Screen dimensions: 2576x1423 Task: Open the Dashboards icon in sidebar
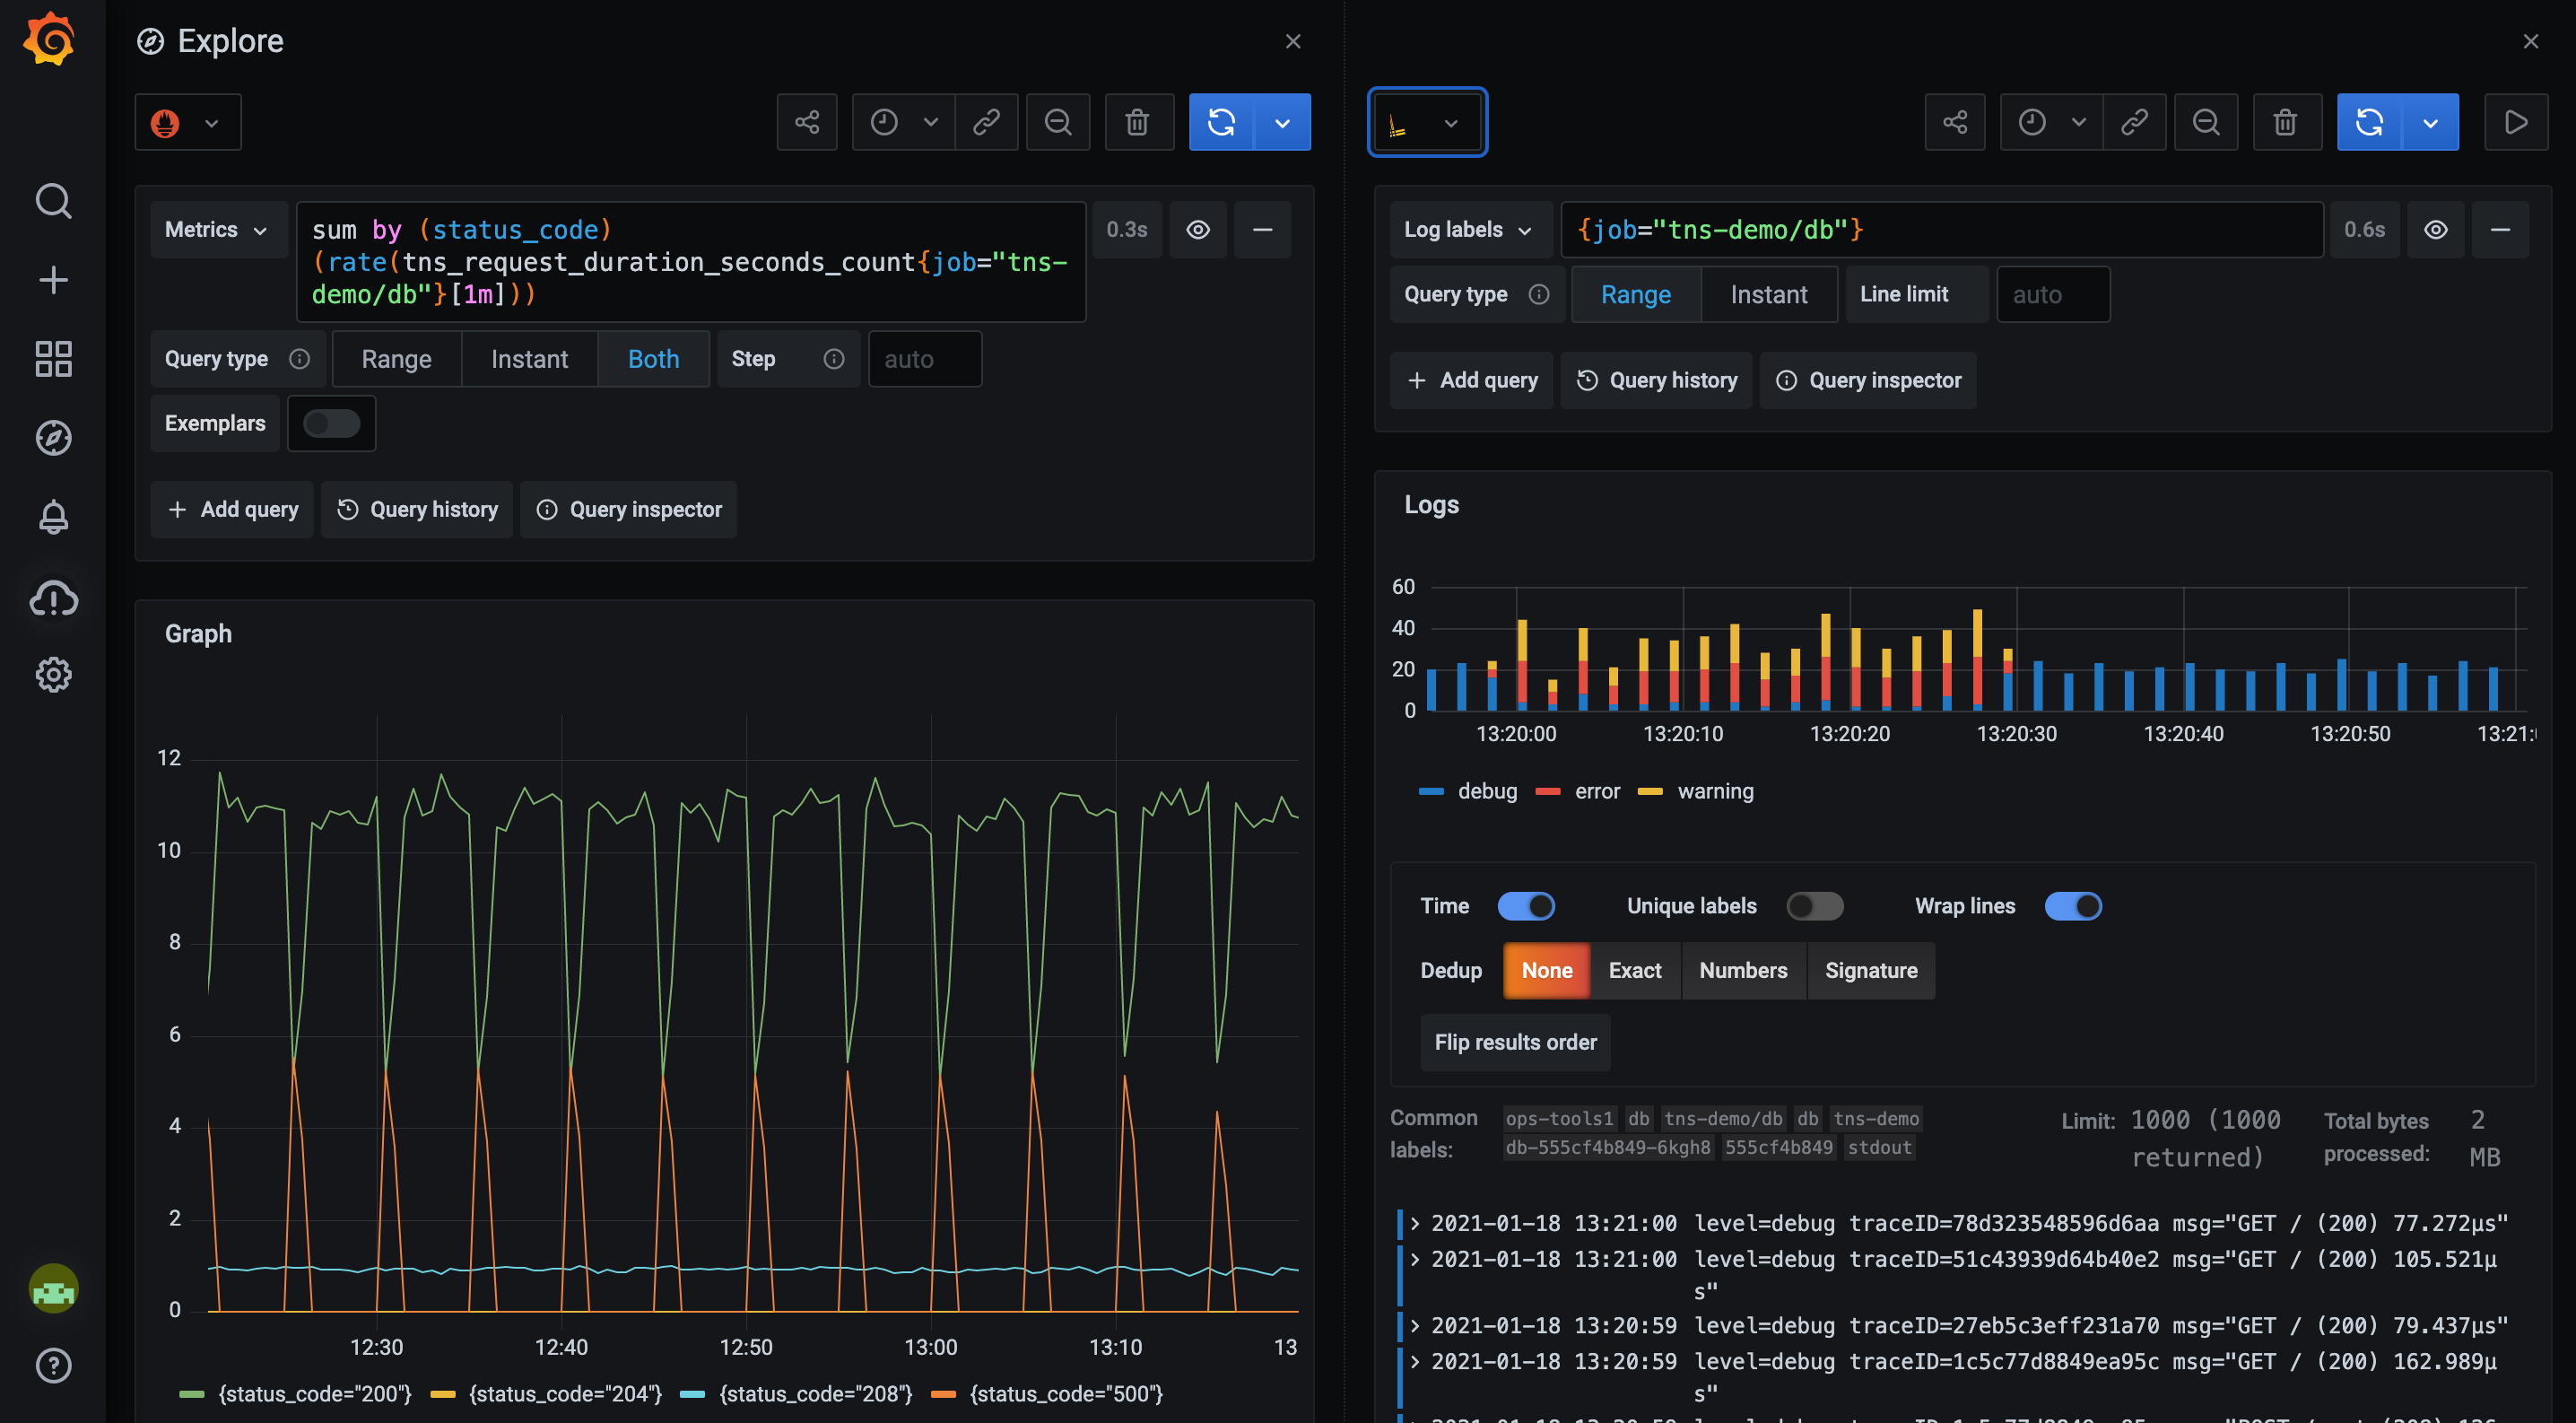[53, 358]
